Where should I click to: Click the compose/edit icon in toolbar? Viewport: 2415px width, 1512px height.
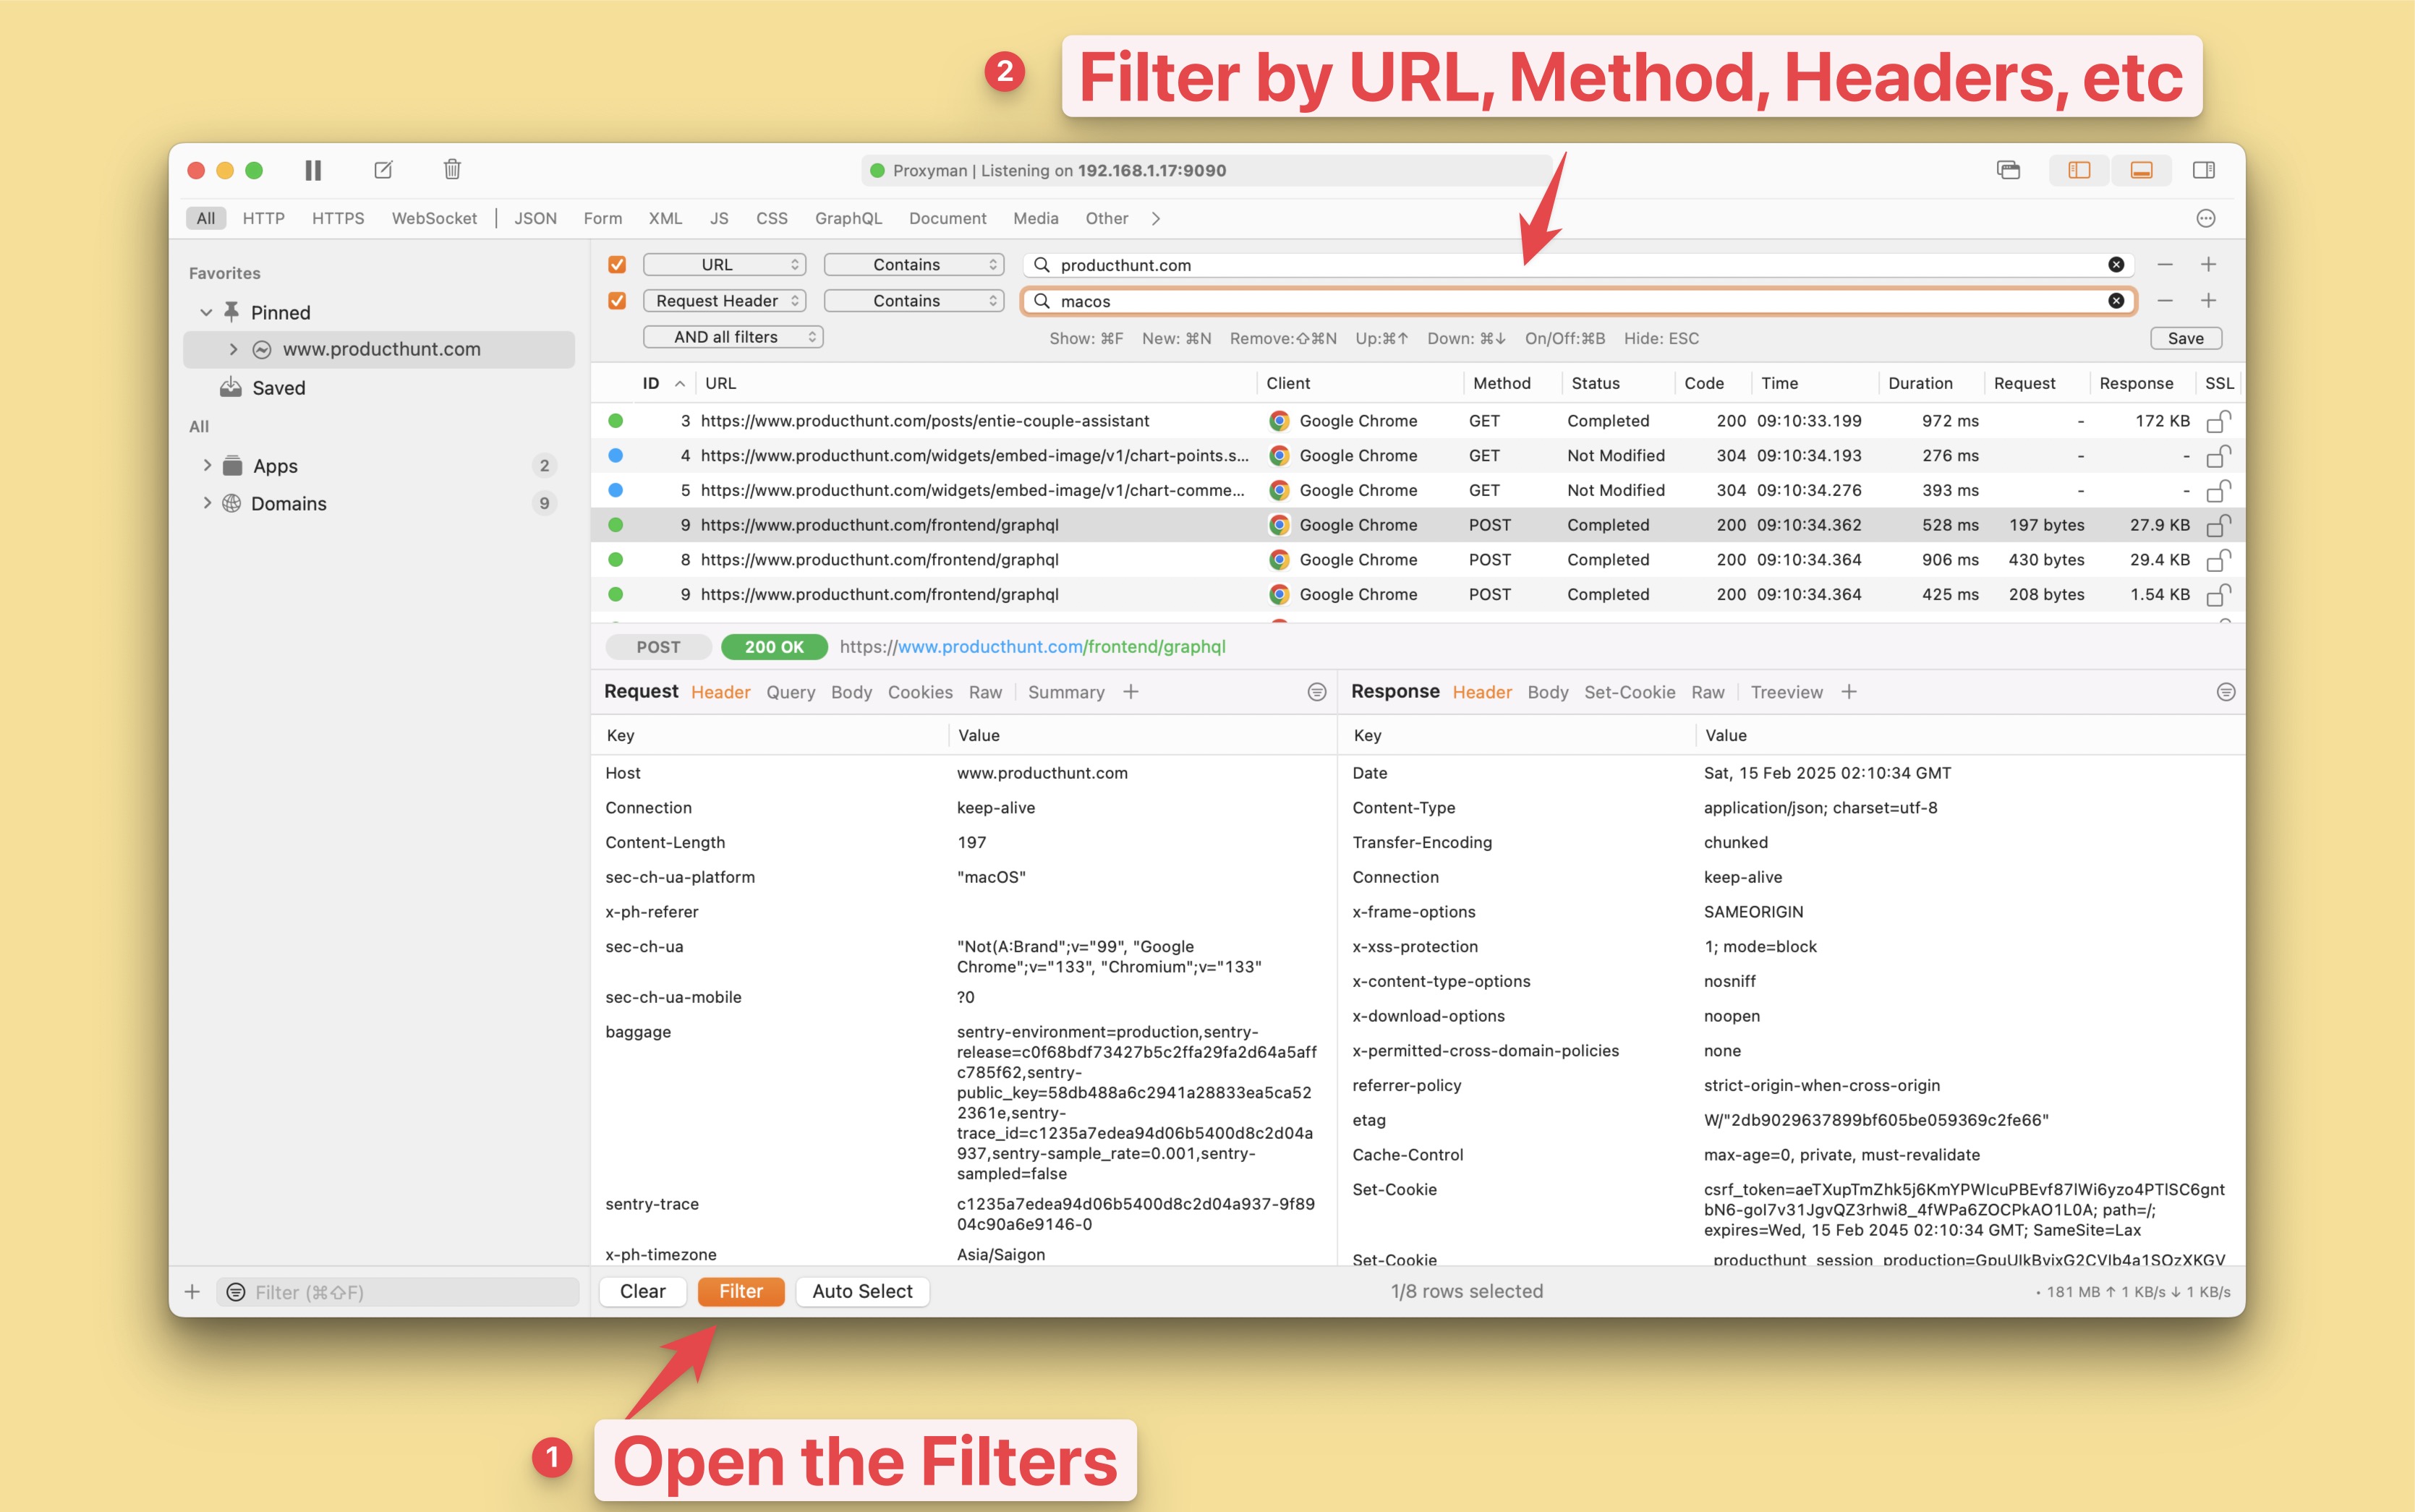click(x=383, y=170)
